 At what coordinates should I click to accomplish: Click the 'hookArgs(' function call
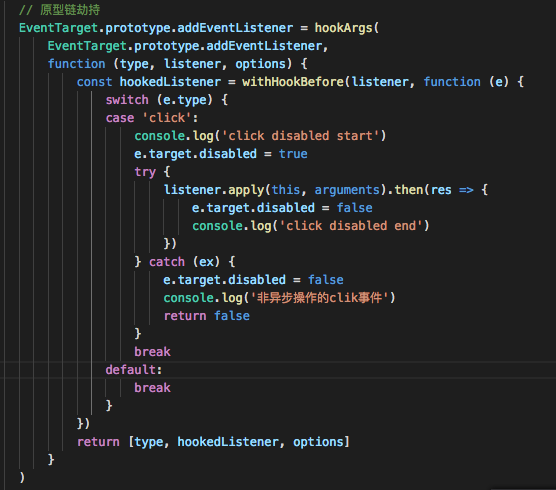(347, 28)
